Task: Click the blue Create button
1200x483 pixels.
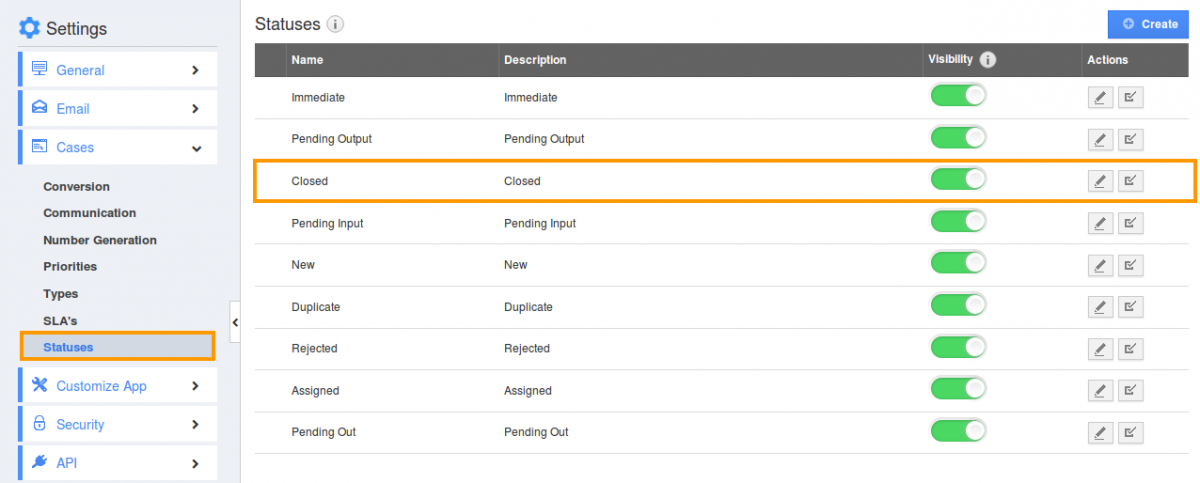Action: point(1149,24)
